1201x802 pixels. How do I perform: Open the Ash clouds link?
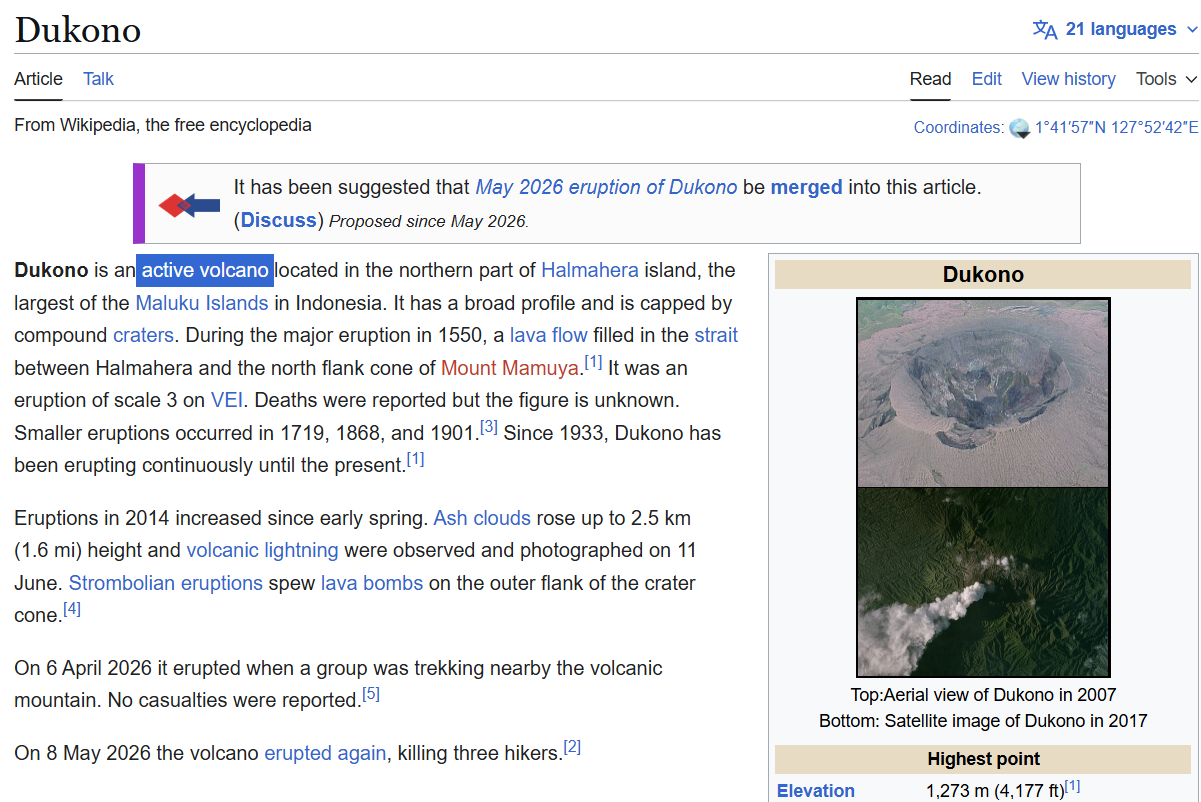point(482,519)
